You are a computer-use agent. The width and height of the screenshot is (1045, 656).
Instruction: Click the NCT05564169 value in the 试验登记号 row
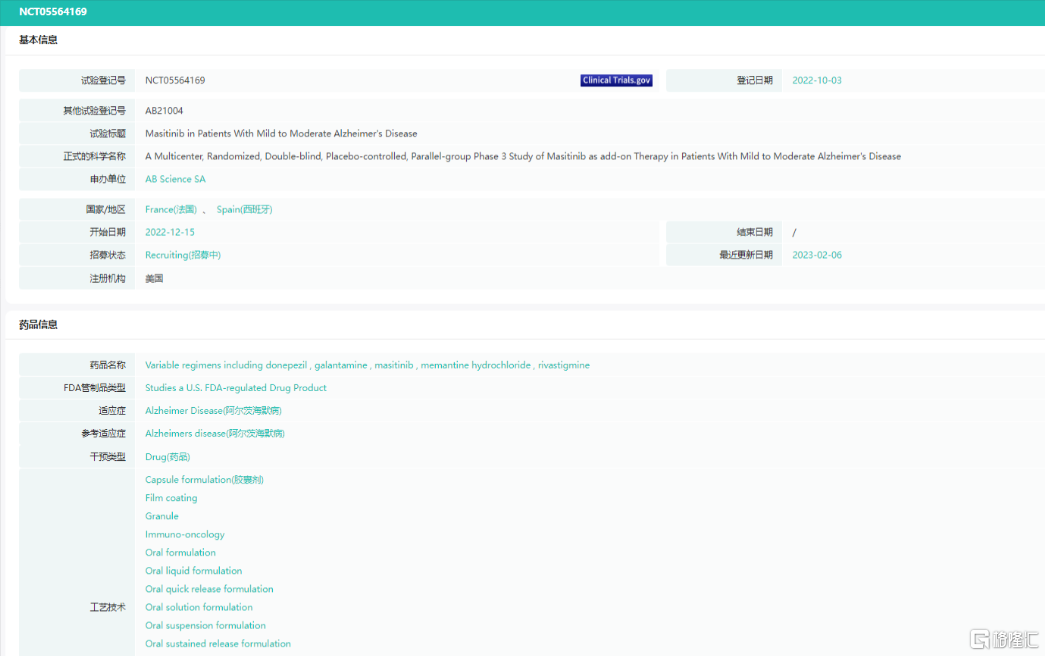click(175, 81)
